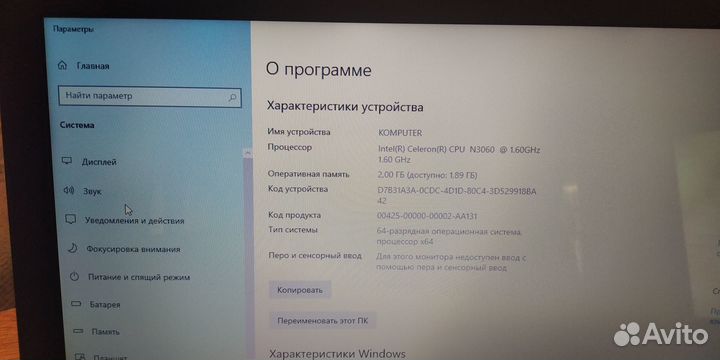The image size is (720, 360).
Task: Click the О программе page title
Action: pyautogui.click(x=318, y=70)
